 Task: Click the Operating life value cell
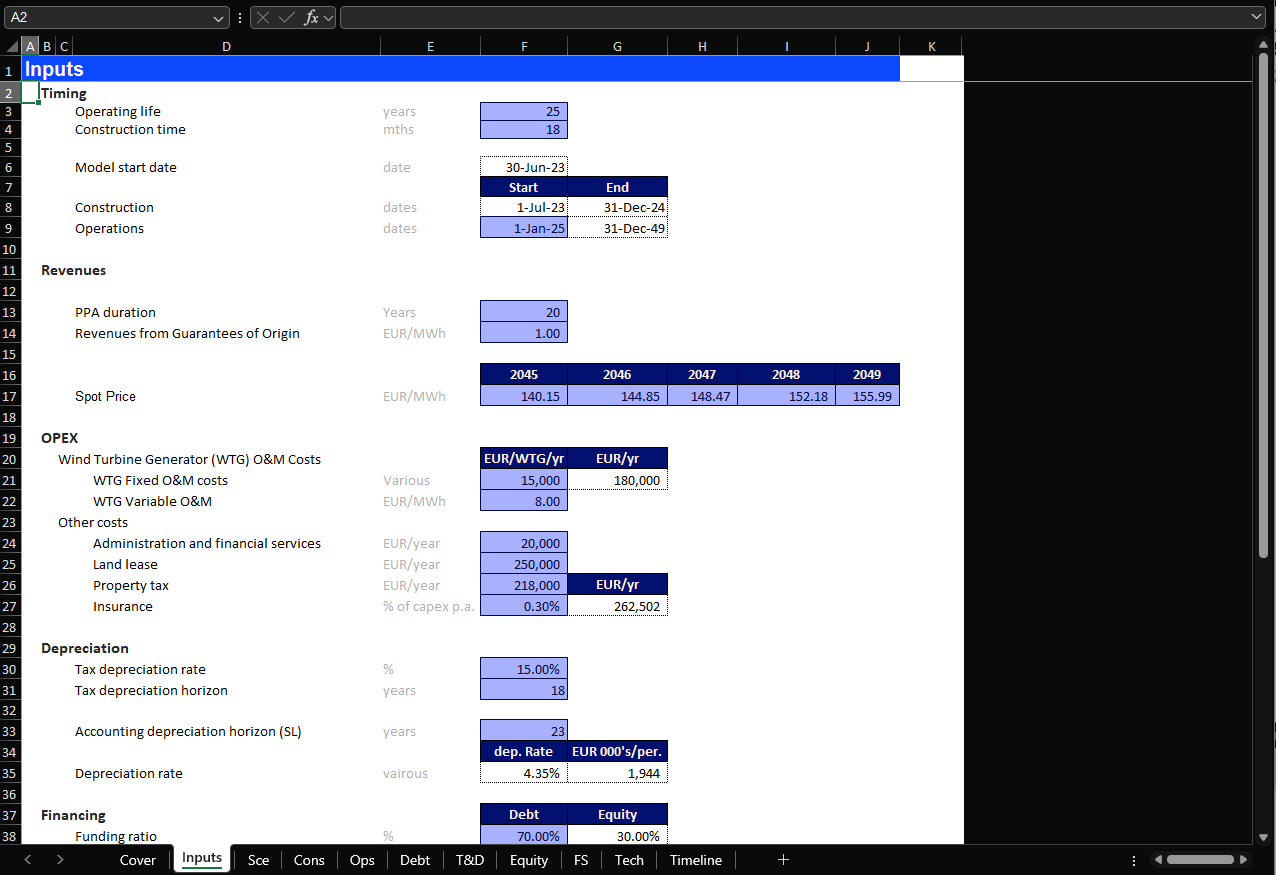524,112
